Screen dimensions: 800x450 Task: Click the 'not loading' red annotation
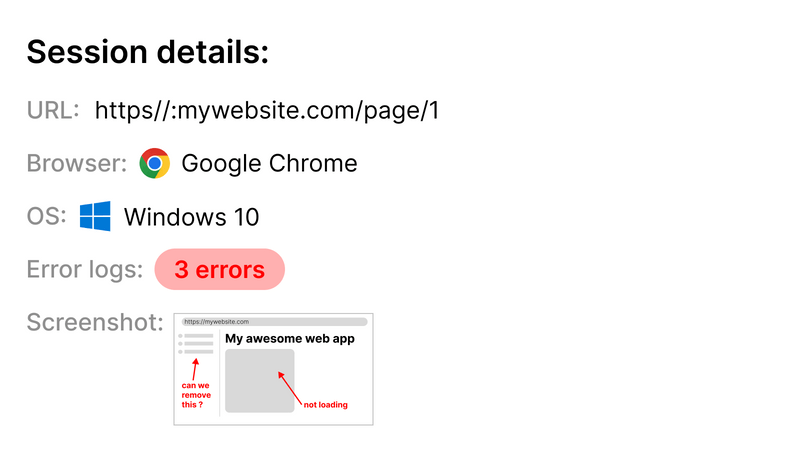[325, 405]
